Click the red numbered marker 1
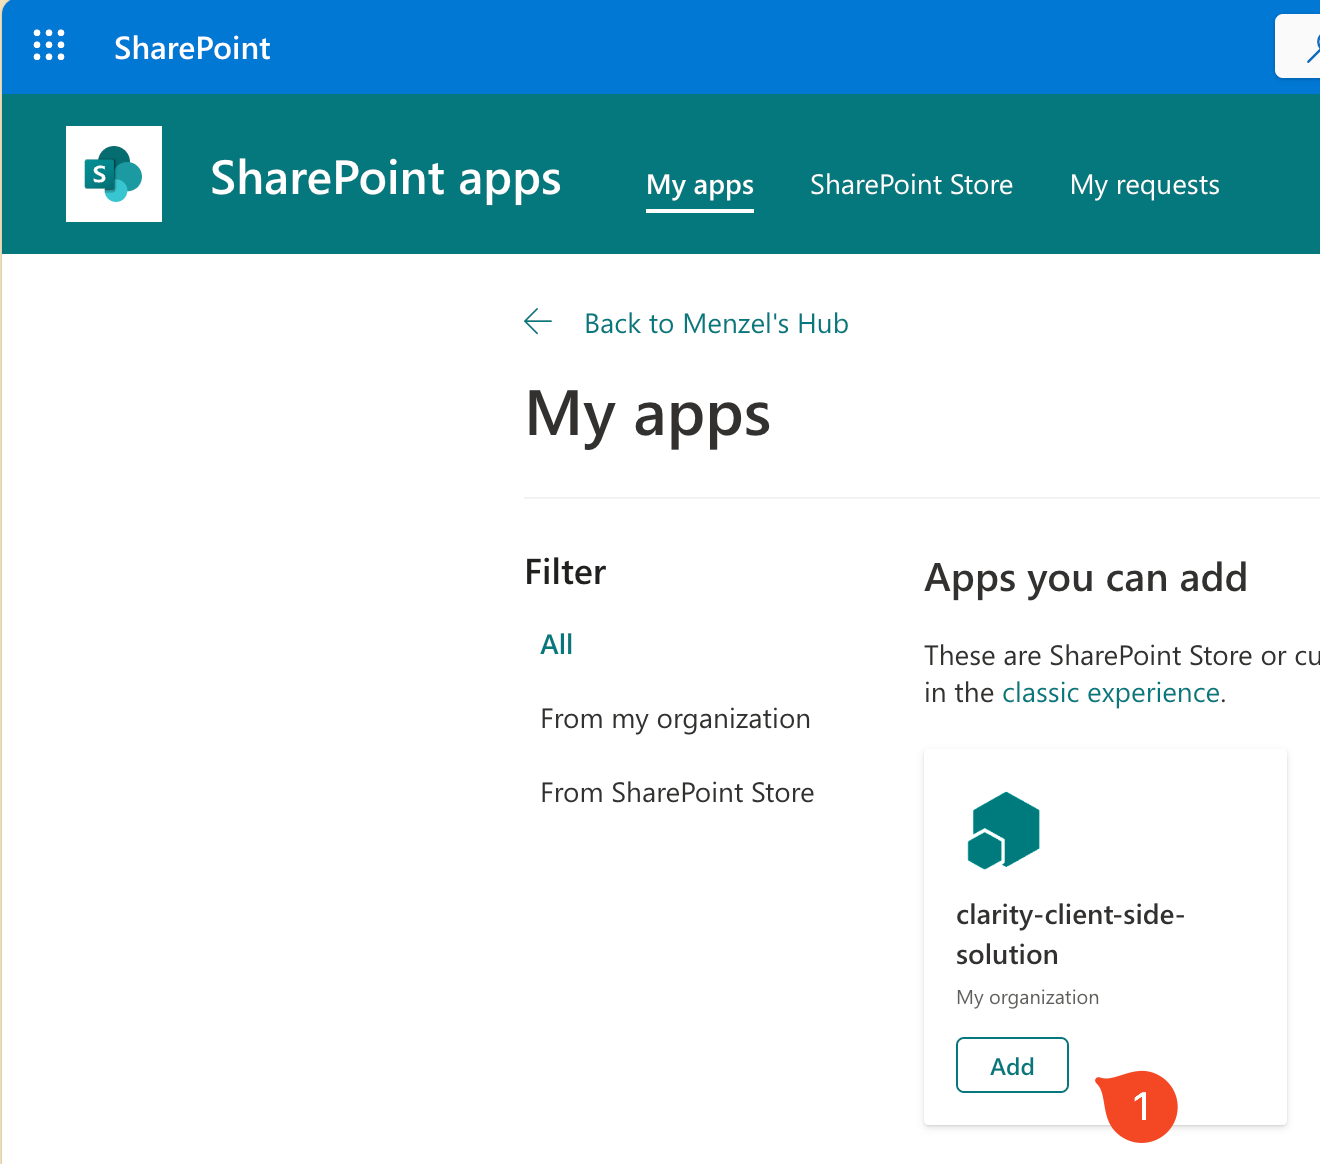This screenshot has width=1320, height=1164. click(1141, 1106)
